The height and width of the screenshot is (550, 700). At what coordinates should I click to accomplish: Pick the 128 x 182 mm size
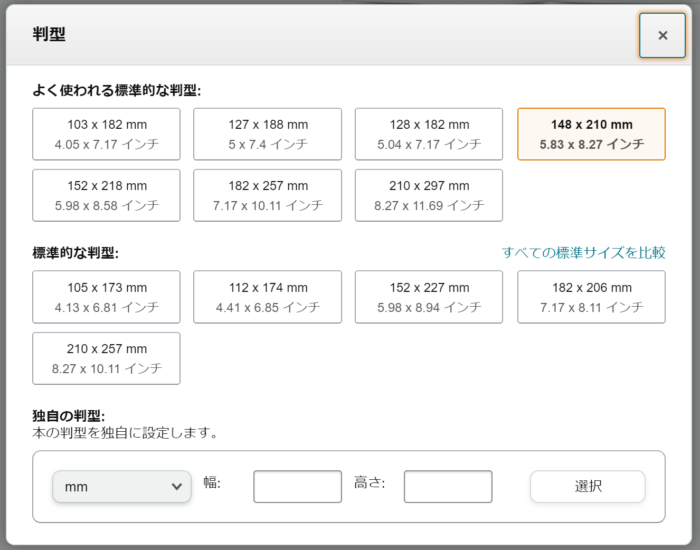429,134
